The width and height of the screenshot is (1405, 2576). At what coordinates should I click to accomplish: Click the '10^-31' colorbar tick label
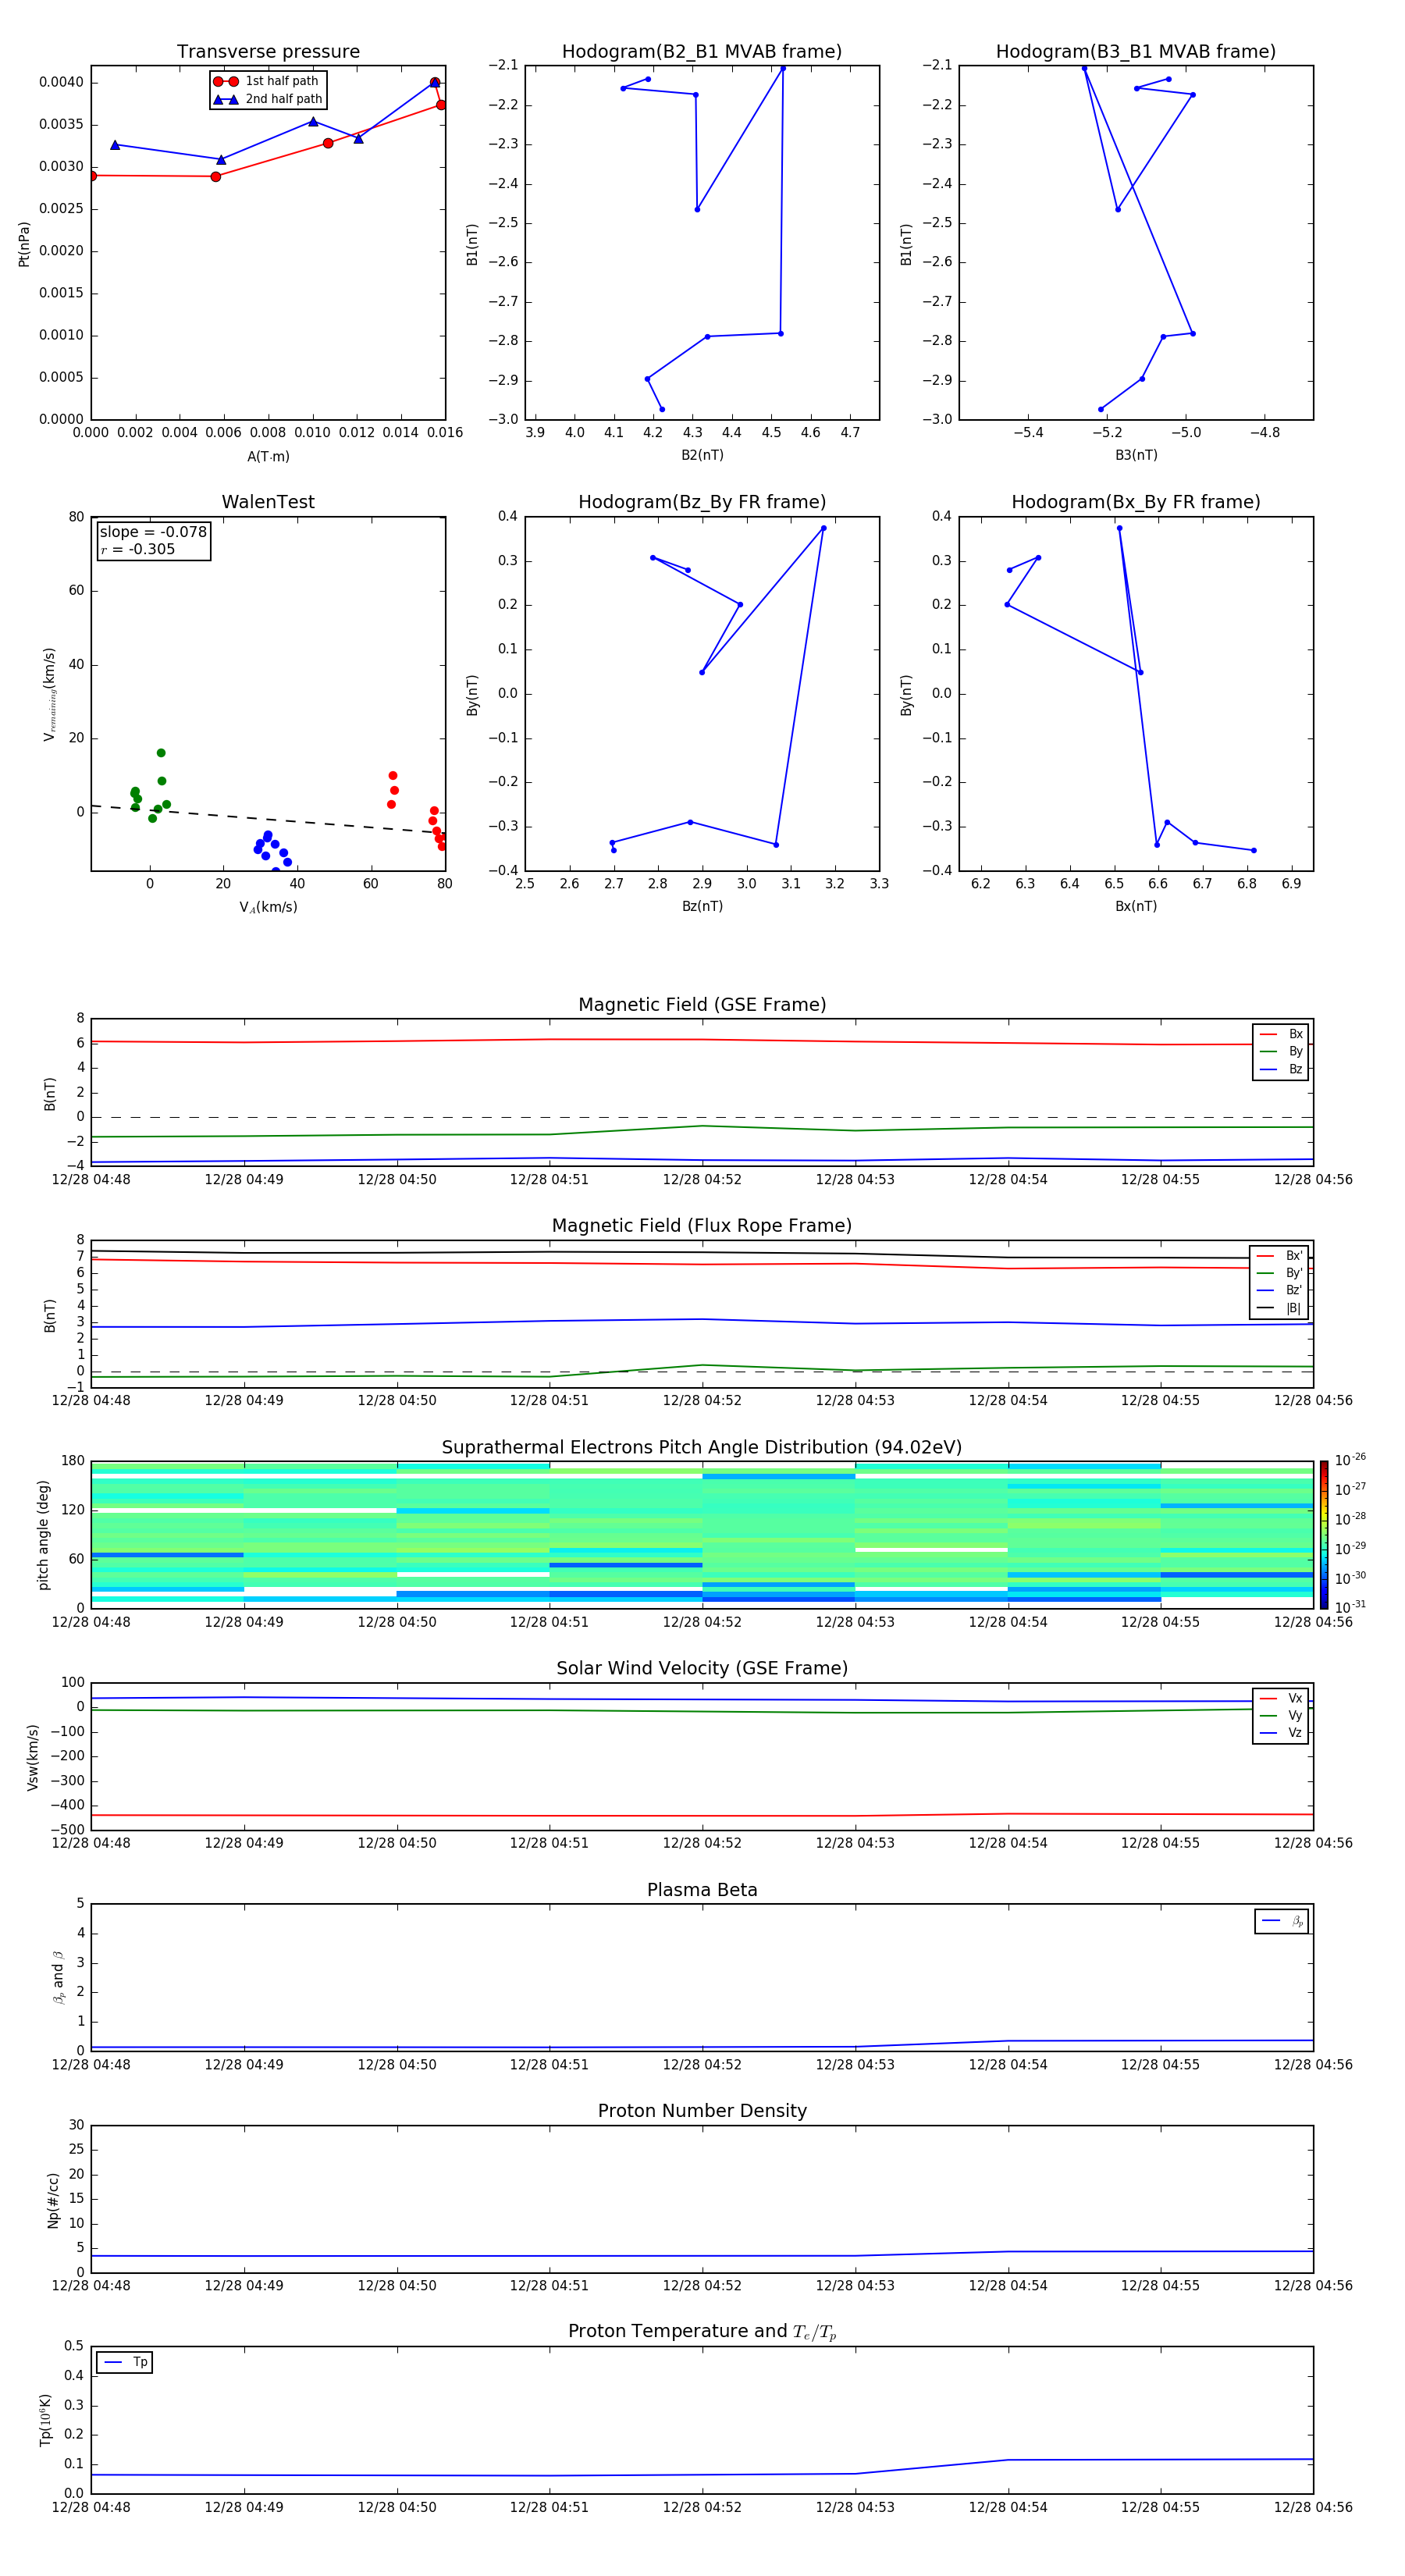click(x=1350, y=1607)
